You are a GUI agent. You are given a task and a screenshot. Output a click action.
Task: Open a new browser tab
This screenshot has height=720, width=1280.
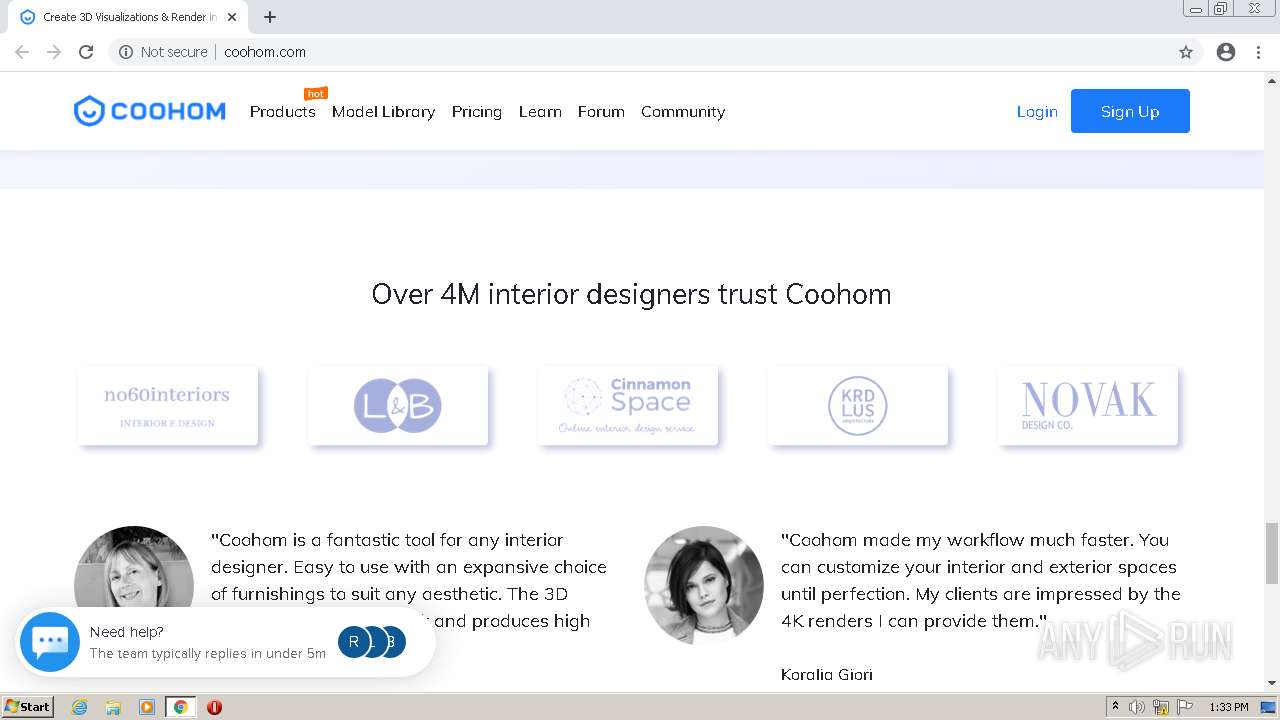270,17
